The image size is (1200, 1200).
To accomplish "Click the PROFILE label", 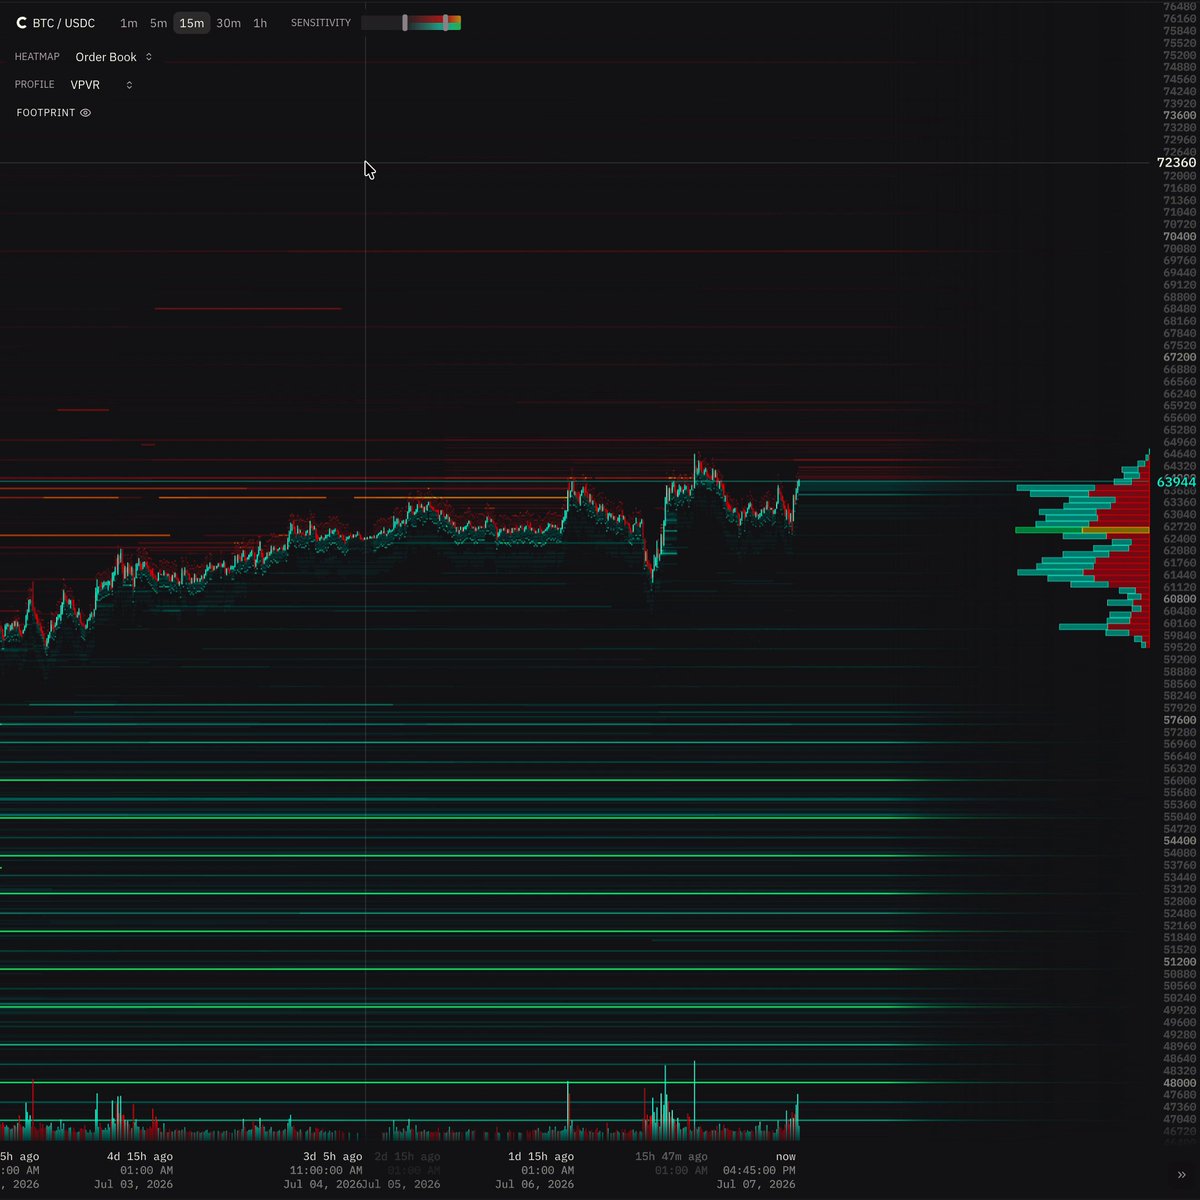I will point(35,85).
